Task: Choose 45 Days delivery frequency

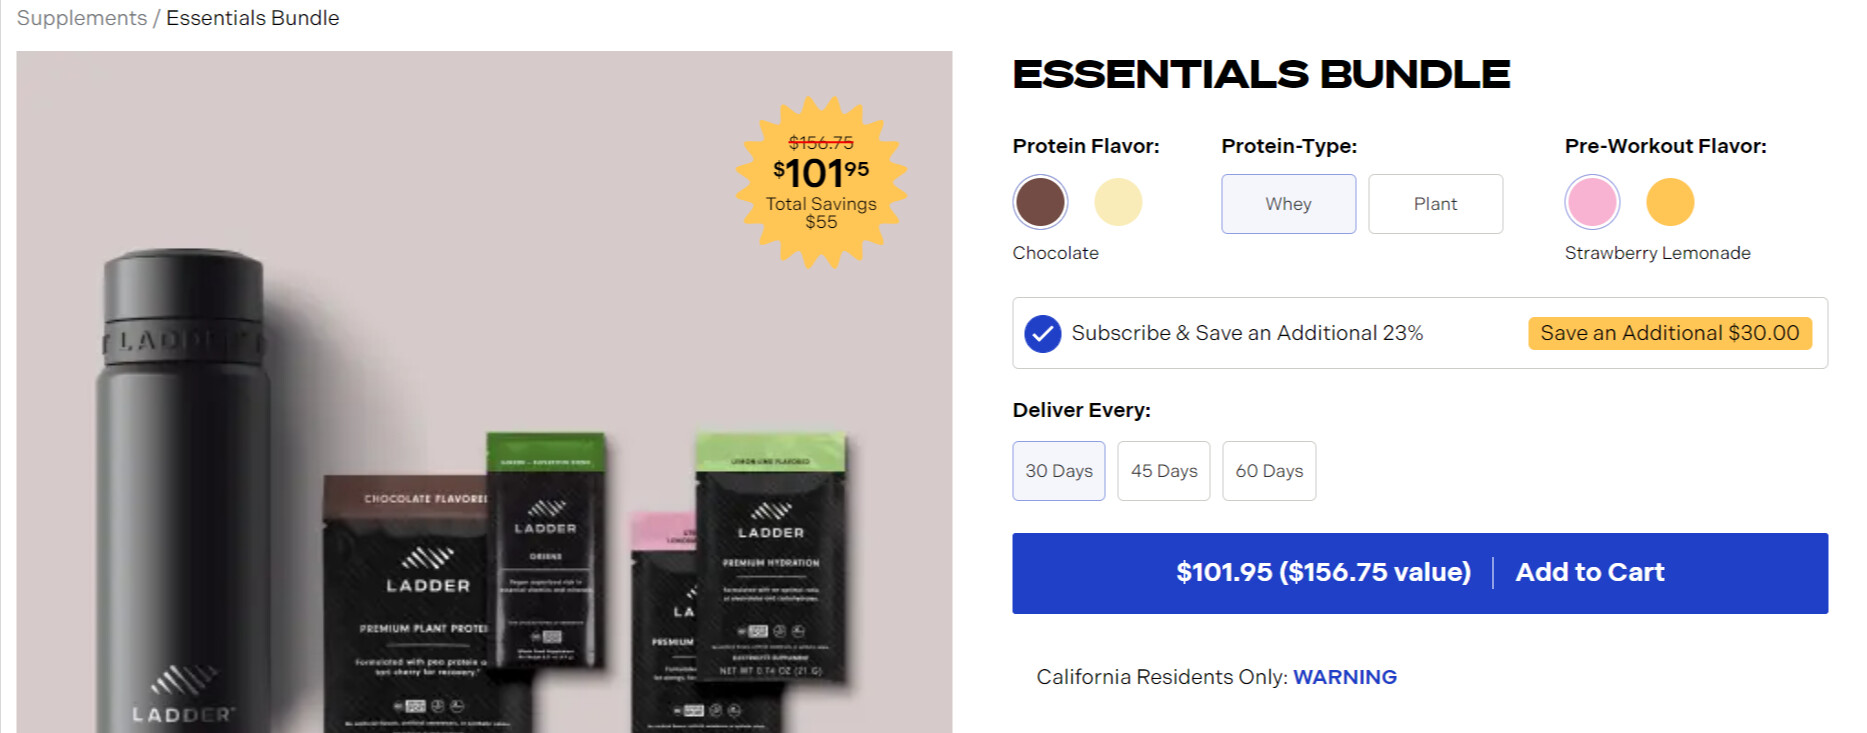Action: point(1164,471)
